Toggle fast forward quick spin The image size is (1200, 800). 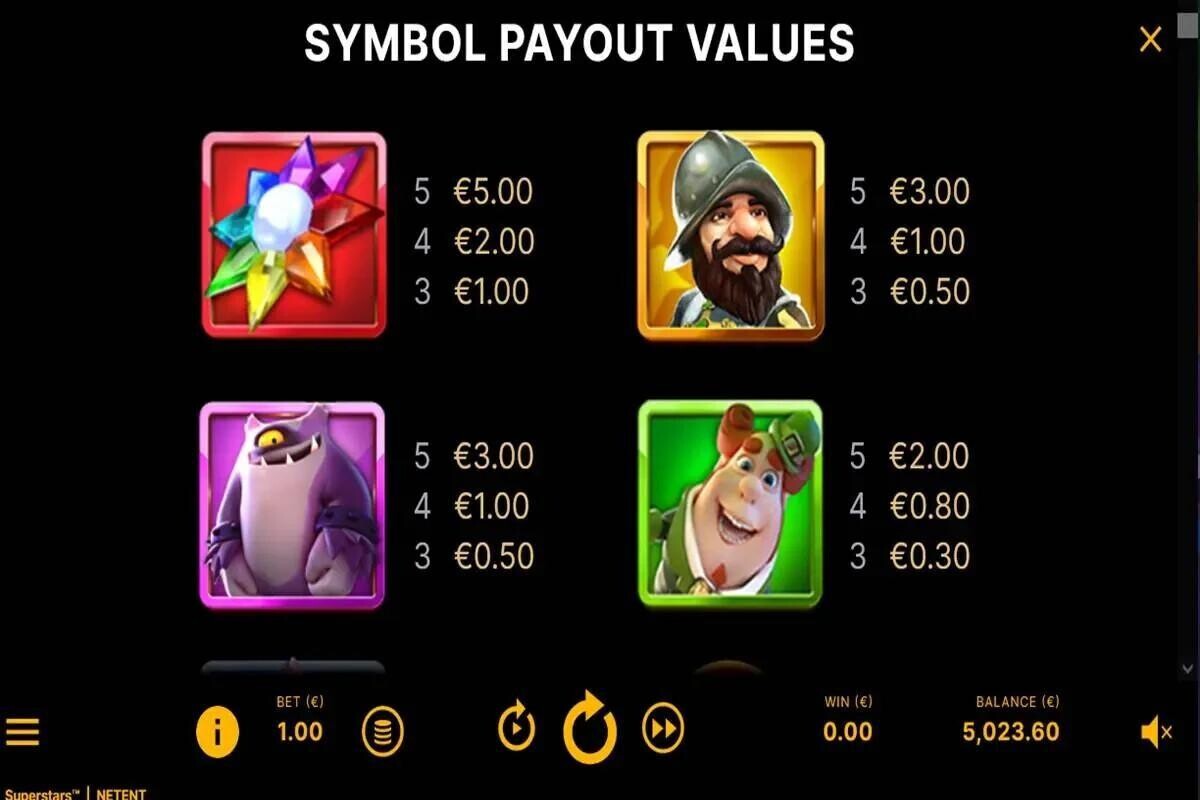coord(662,729)
